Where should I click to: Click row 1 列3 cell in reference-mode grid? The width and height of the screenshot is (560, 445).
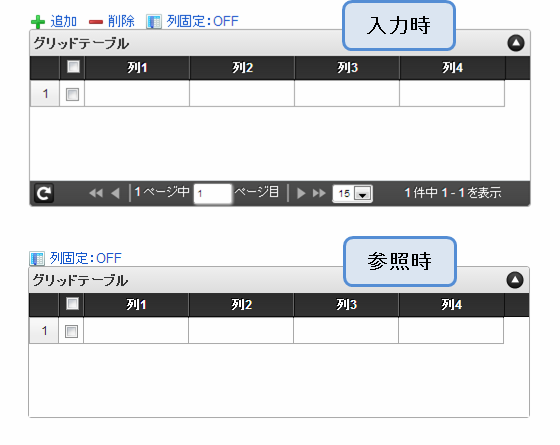(x=346, y=331)
